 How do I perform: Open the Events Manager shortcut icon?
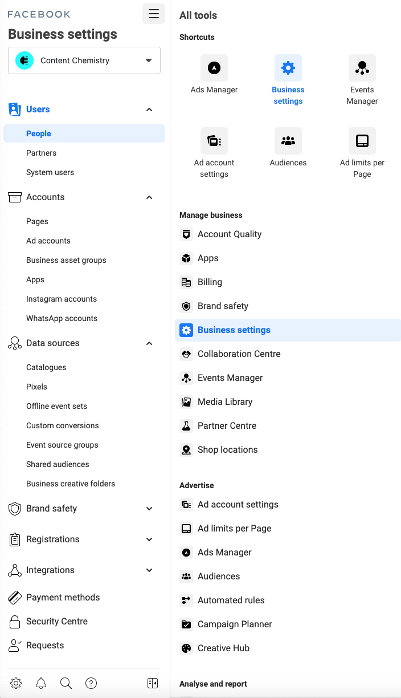[x=362, y=68]
